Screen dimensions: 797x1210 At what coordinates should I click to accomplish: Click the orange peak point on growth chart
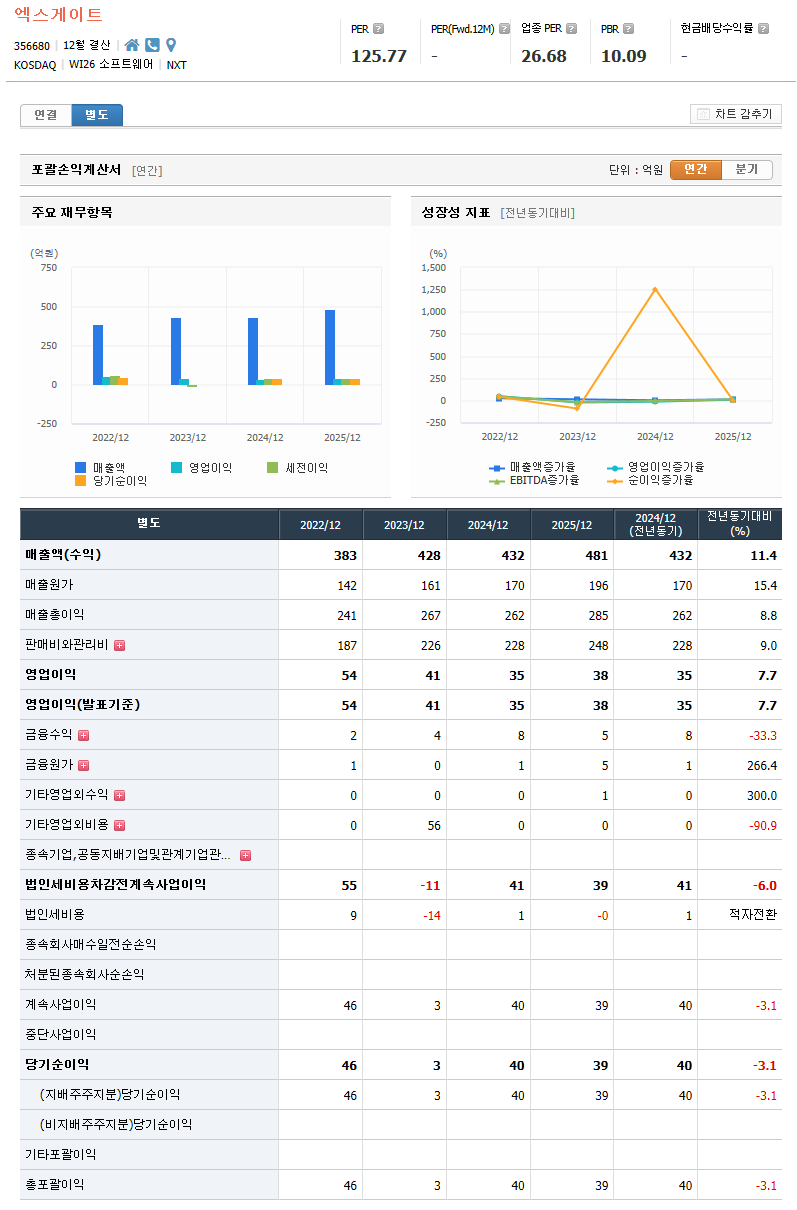(x=655, y=290)
